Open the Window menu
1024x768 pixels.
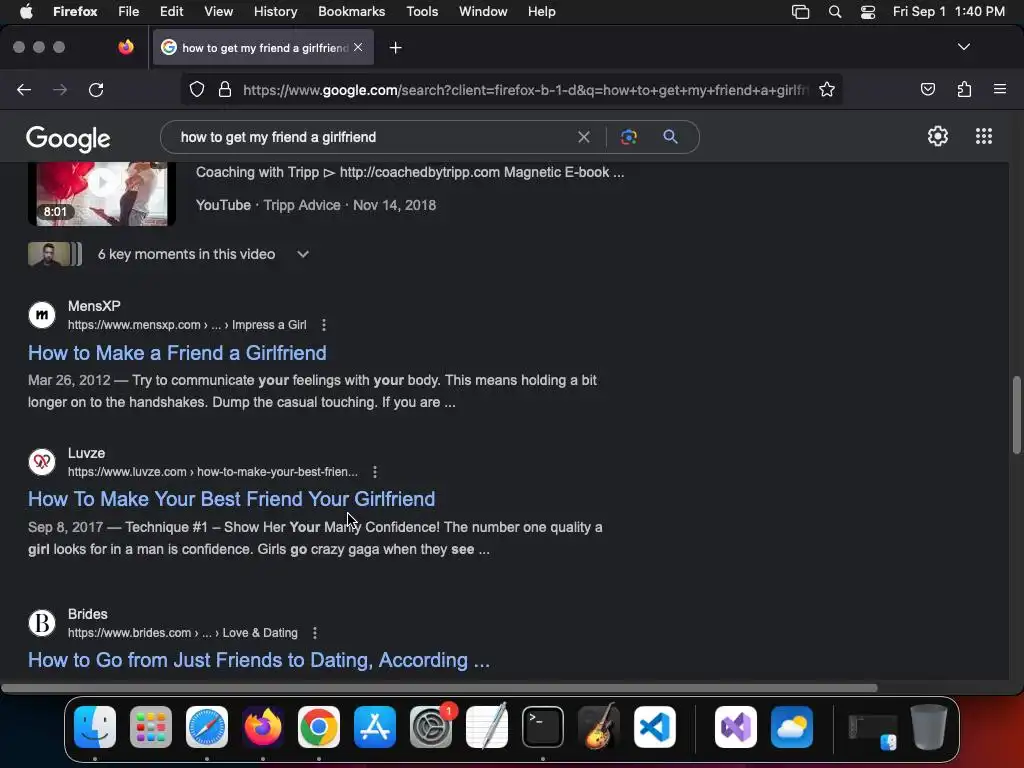pos(483,12)
